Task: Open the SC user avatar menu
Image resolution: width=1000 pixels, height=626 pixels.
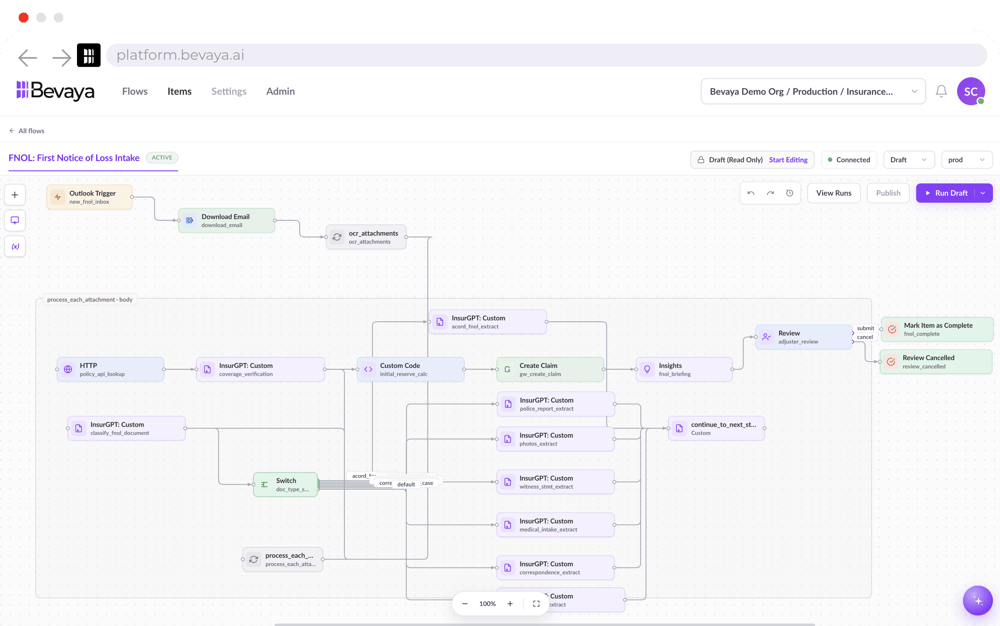Action: [971, 91]
